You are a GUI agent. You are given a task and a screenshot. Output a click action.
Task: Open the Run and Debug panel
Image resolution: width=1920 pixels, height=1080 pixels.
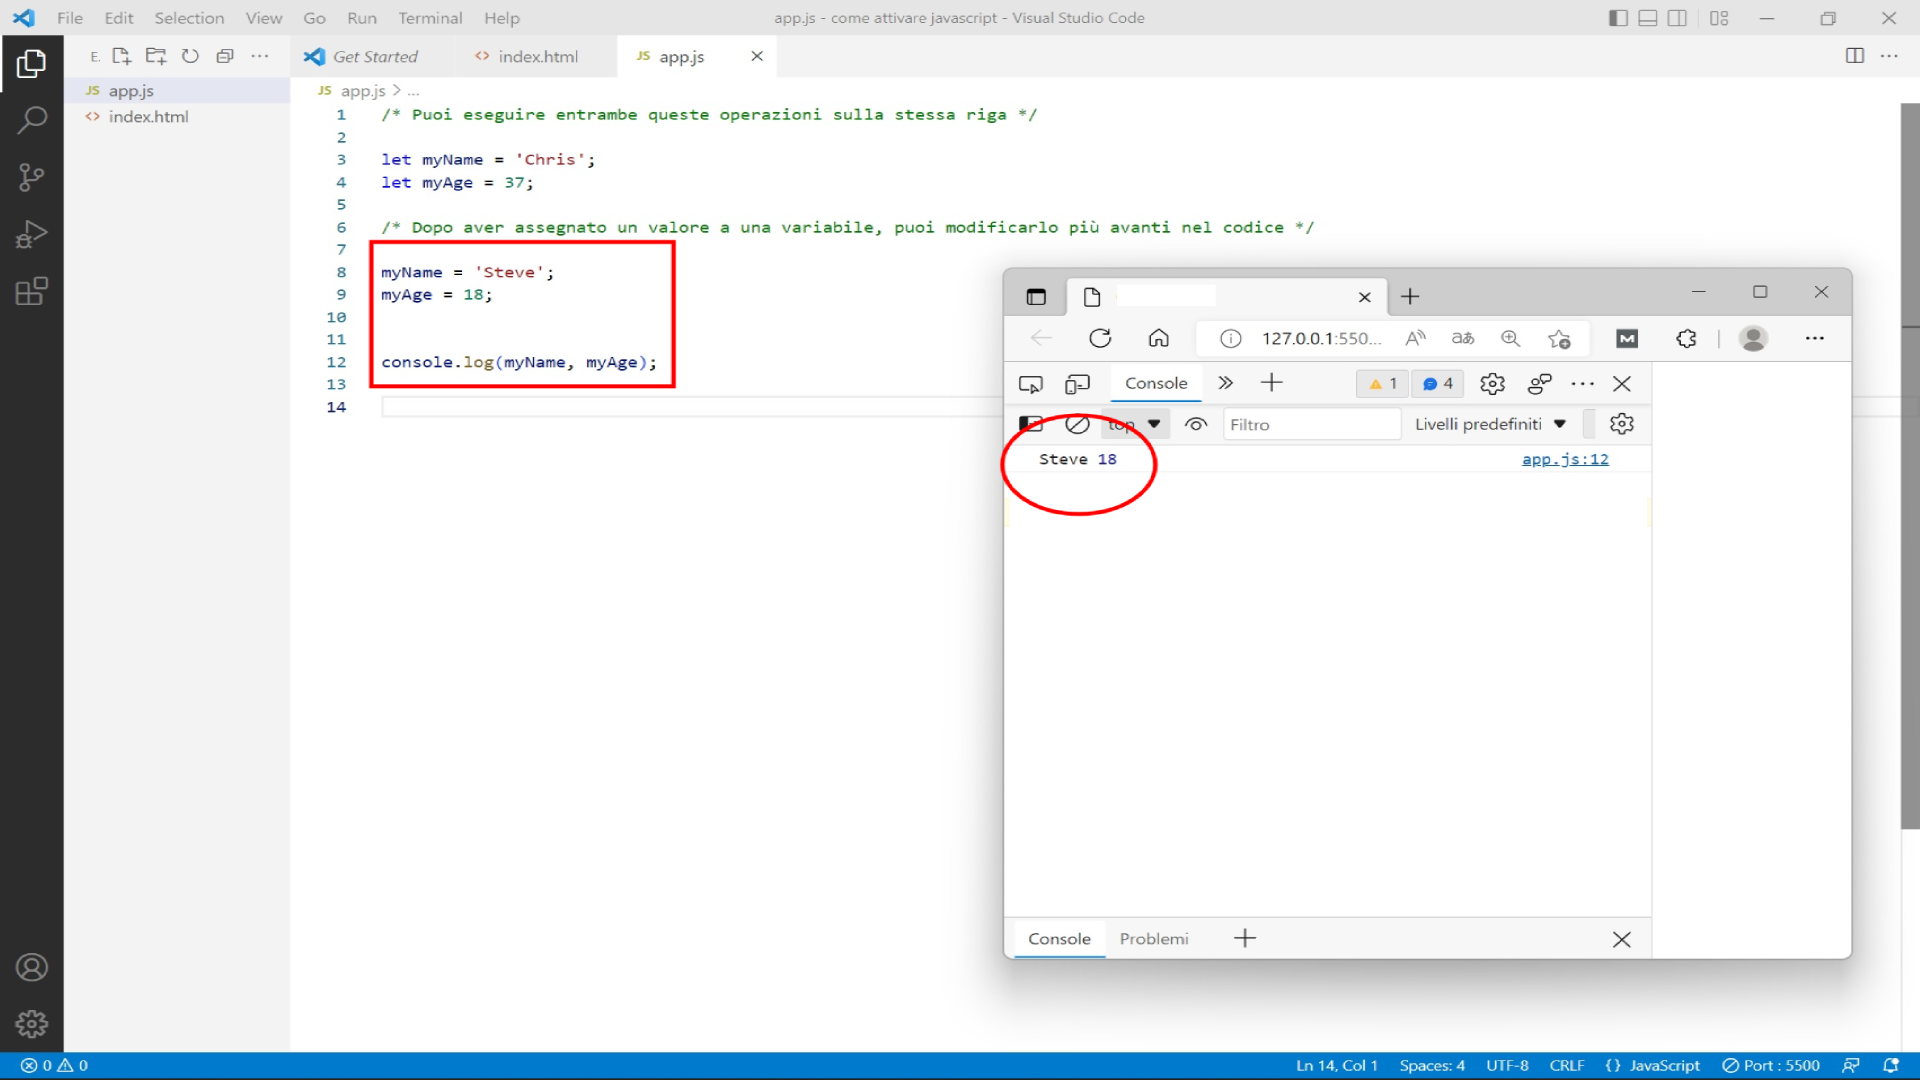(x=33, y=234)
